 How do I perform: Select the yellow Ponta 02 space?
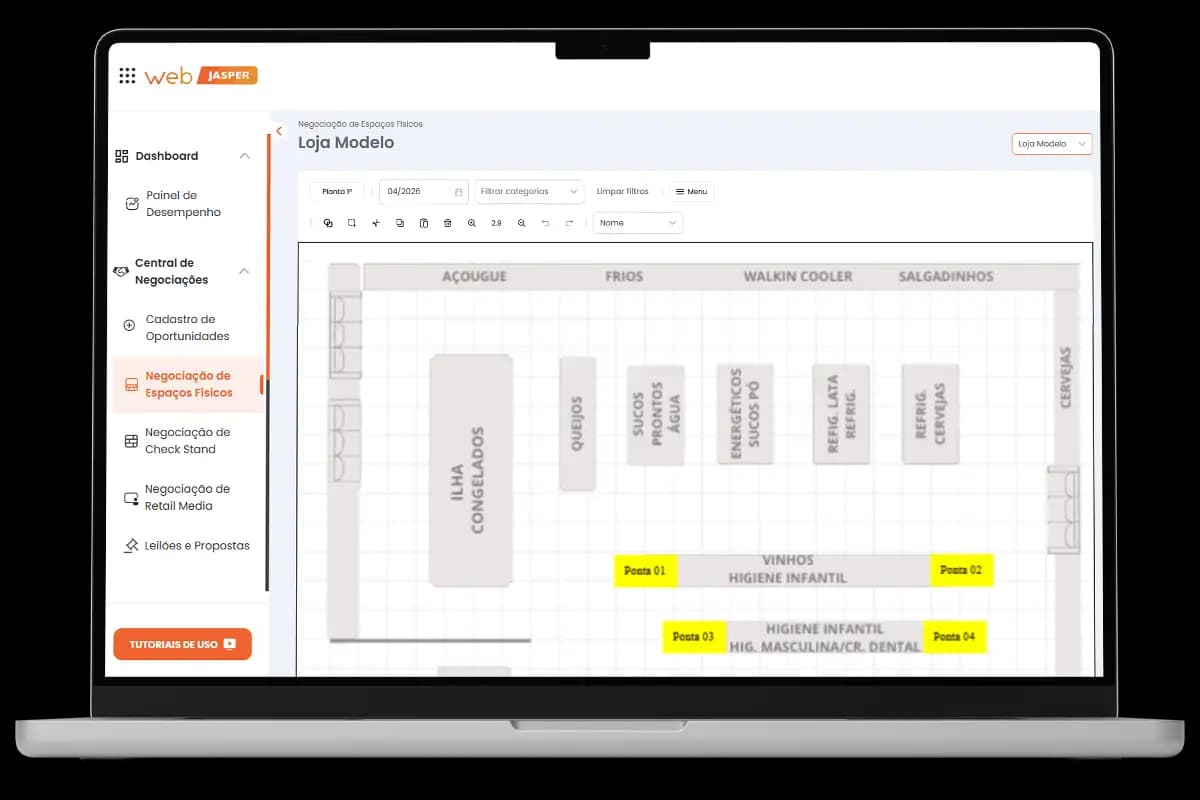tap(962, 570)
